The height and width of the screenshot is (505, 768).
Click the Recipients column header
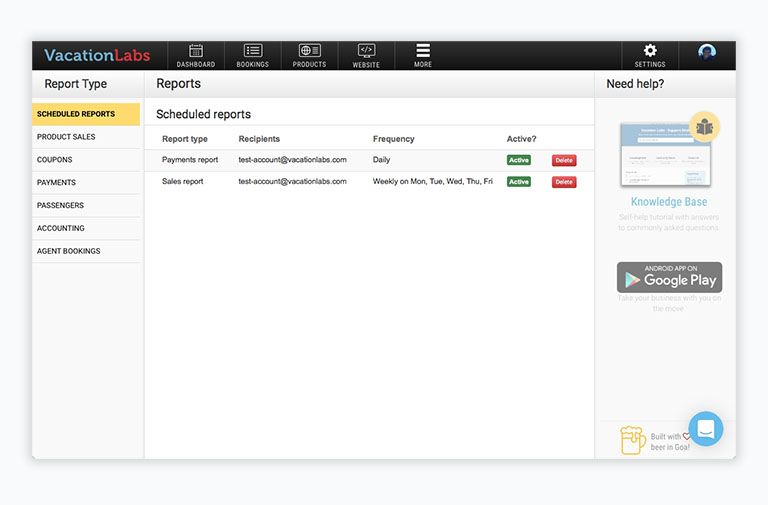point(259,139)
